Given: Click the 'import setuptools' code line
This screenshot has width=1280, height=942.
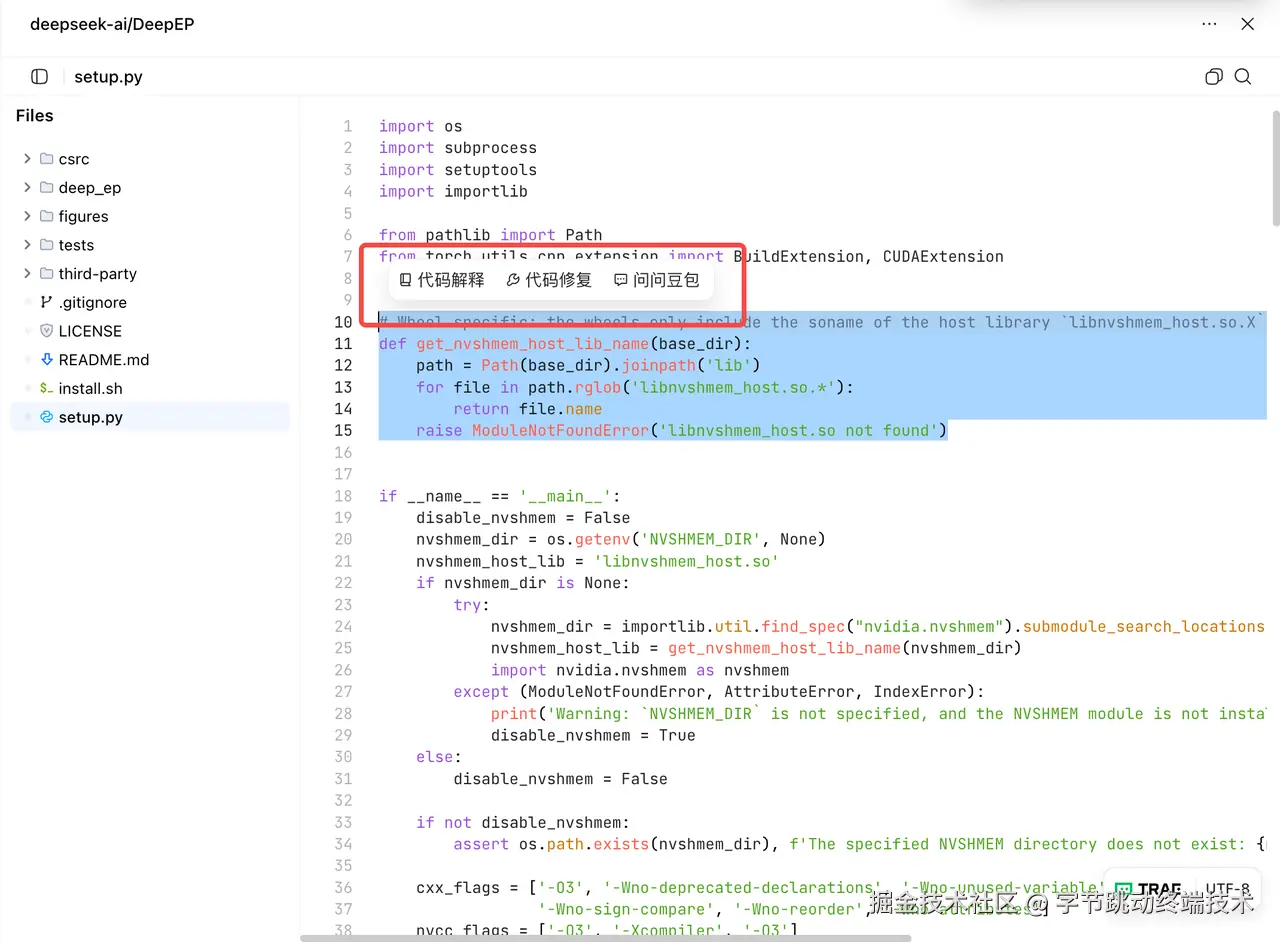Looking at the screenshot, I should coord(458,170).
